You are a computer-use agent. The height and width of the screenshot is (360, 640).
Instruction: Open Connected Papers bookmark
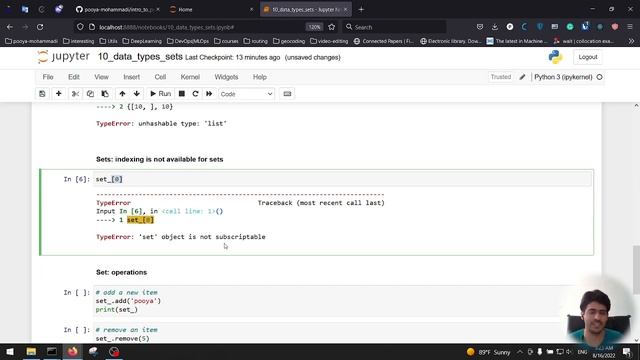[384, 41]
